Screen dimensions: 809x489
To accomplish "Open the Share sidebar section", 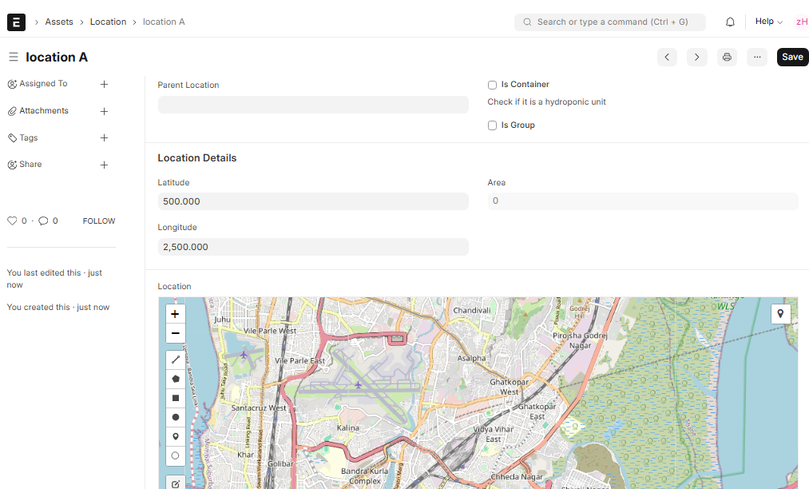I will [30, 164].
